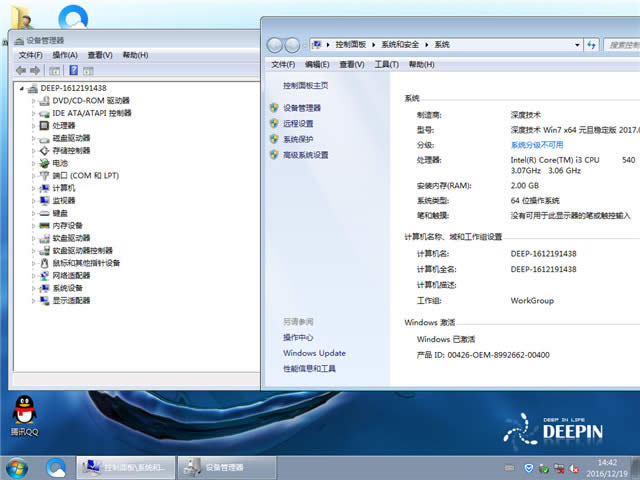Open the Windows Update link
The height and width of the screenshot is (480, 640).
[314, 353]
